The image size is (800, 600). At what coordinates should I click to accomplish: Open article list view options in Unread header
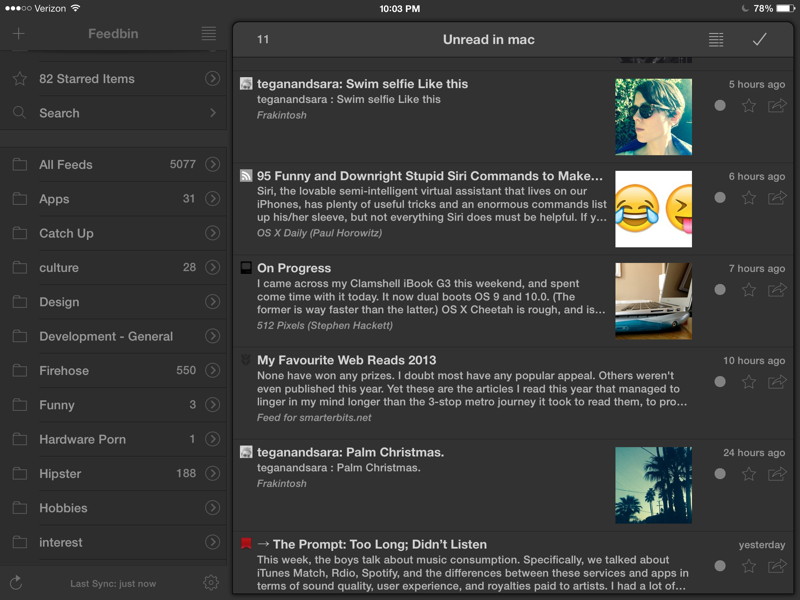point(716,39)
